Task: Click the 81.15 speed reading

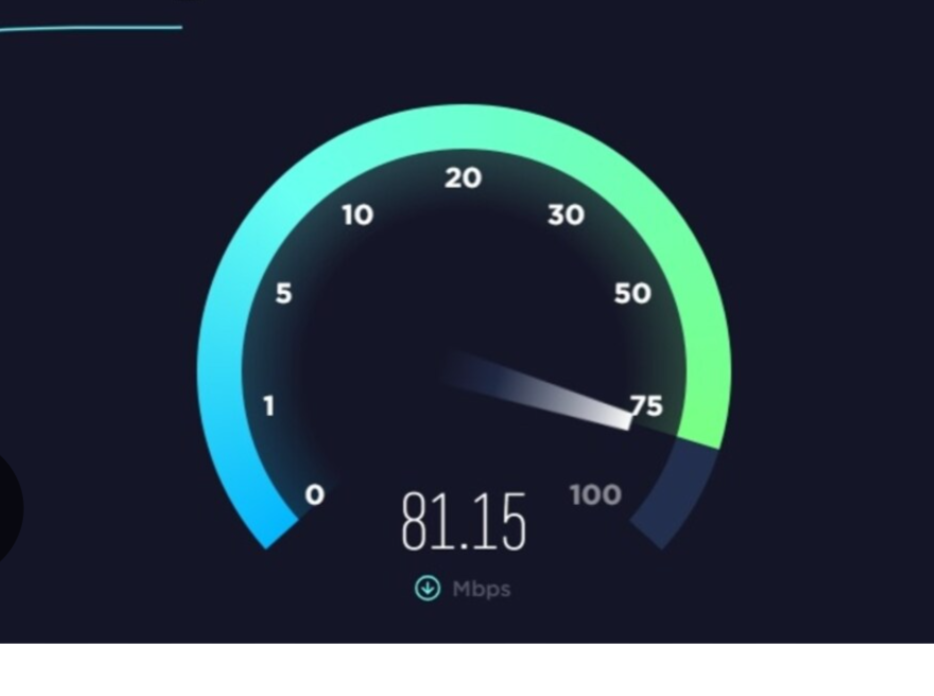Action: (464, 522)
